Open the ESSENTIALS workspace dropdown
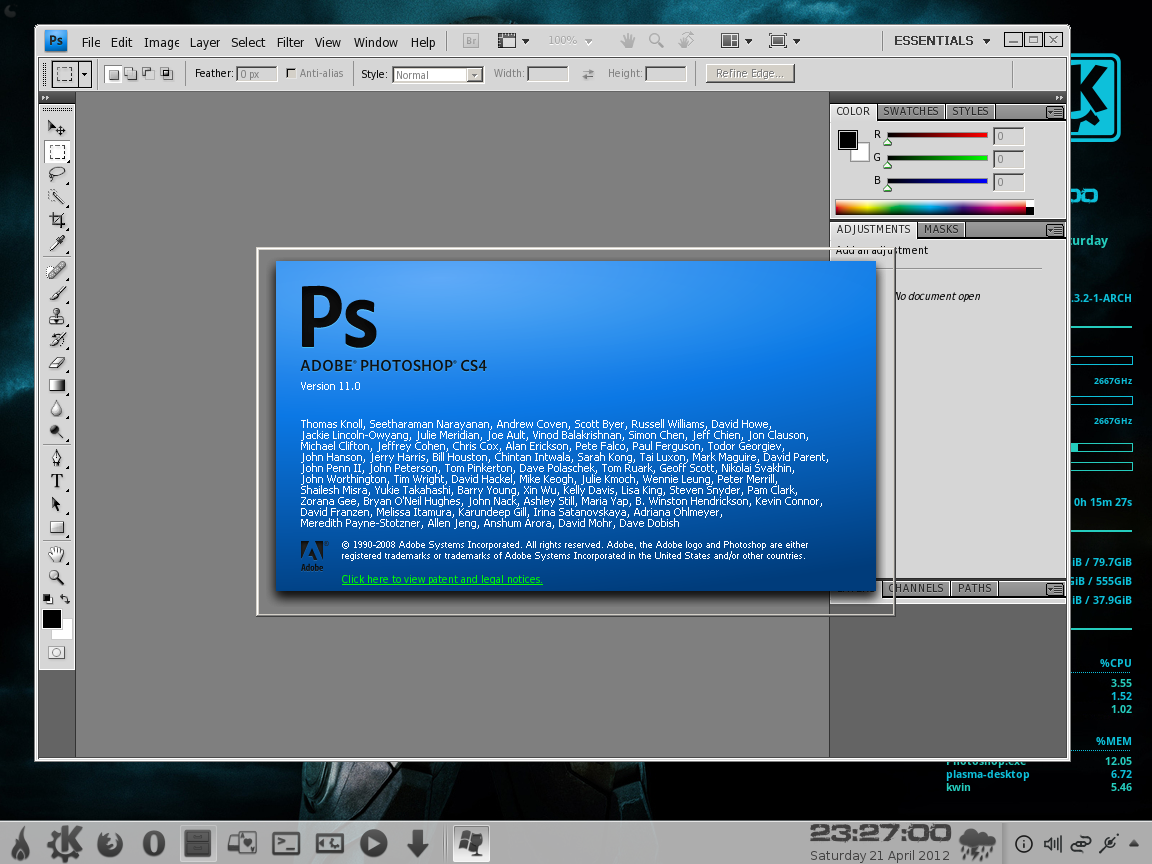Image resolution: width=1152 pixels, height=864 pixels. (942, 41)
